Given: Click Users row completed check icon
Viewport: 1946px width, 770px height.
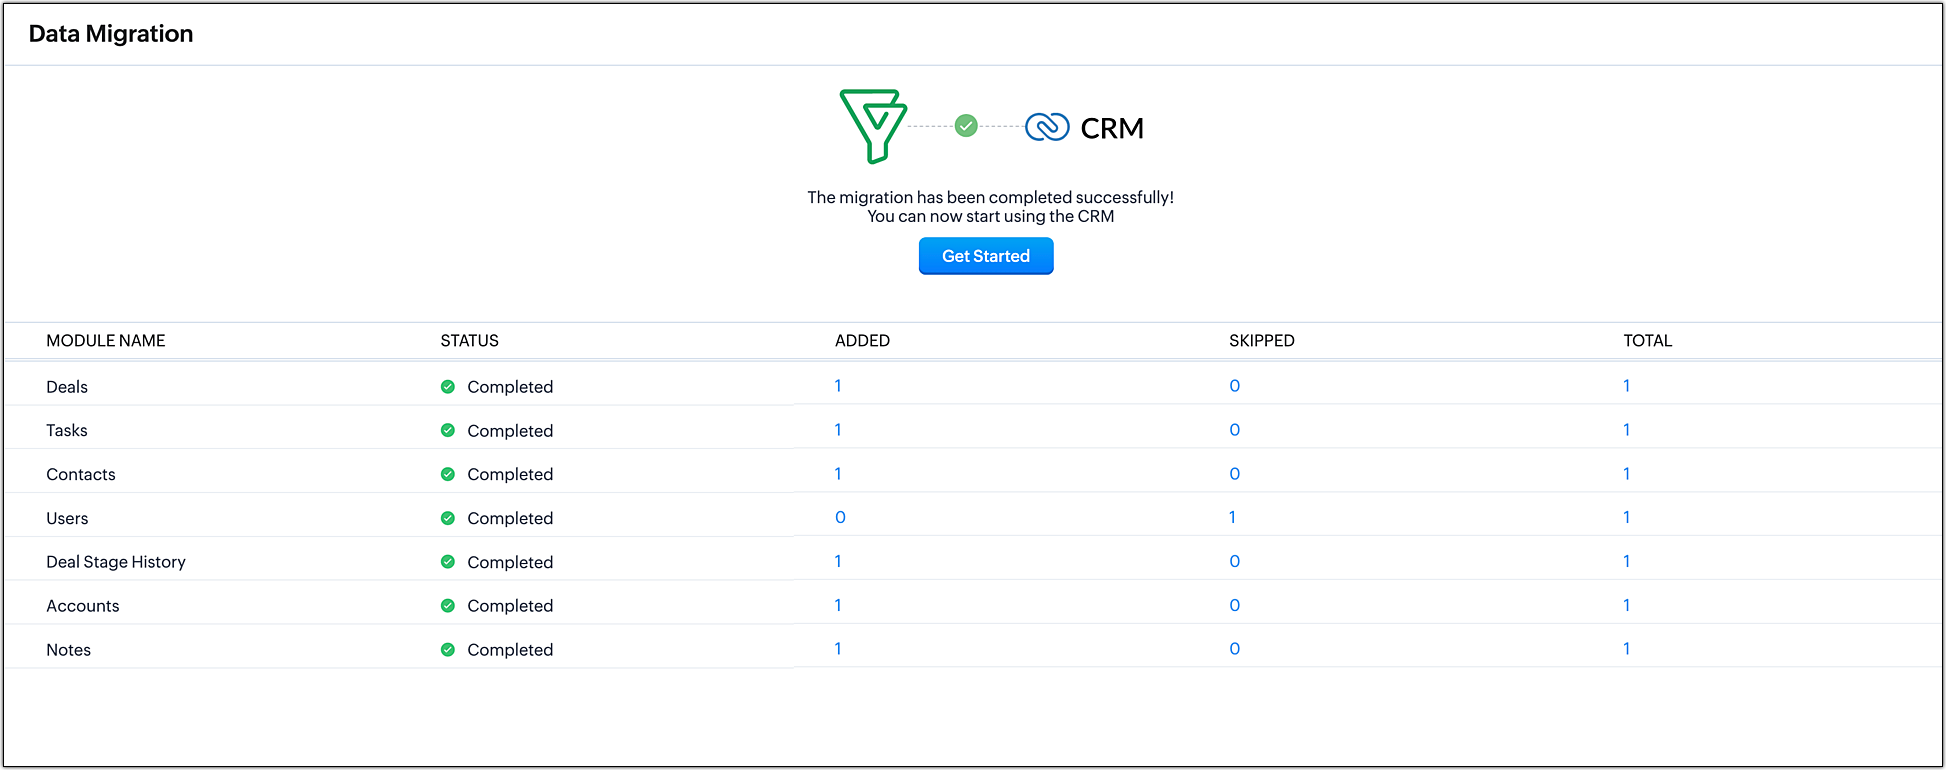Looking at the screenshot, I should [x=448, y=518].
